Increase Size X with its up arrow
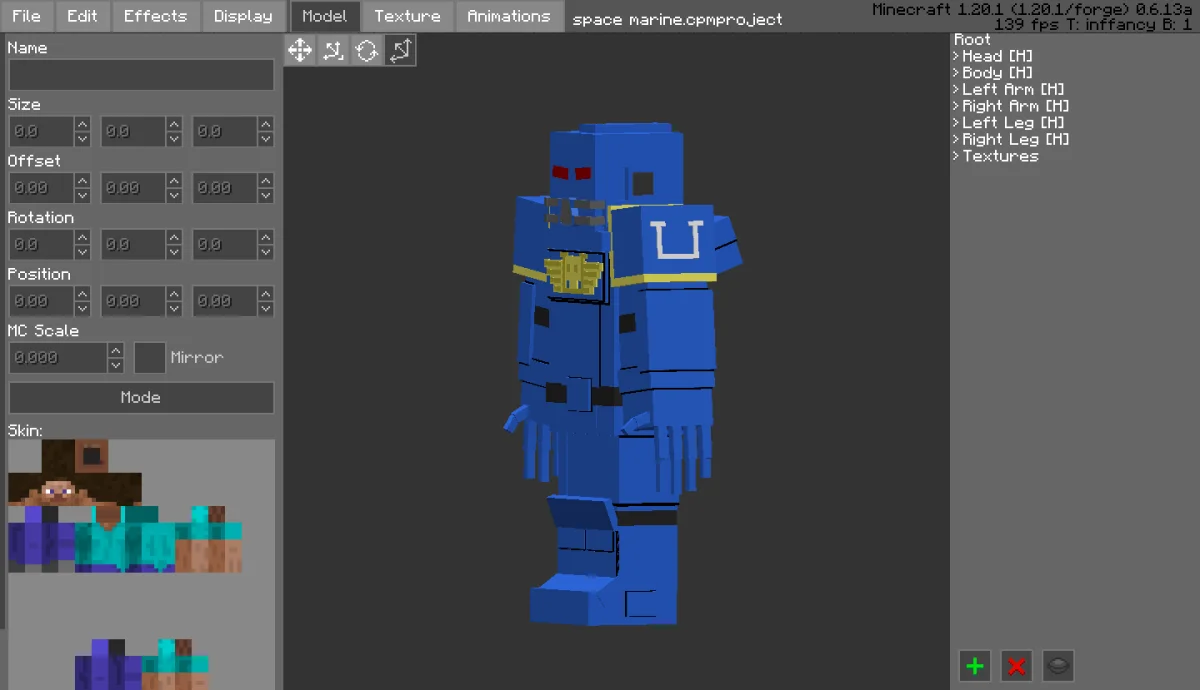The height and width of the screenshot is (690, 1200). point(82,124)
